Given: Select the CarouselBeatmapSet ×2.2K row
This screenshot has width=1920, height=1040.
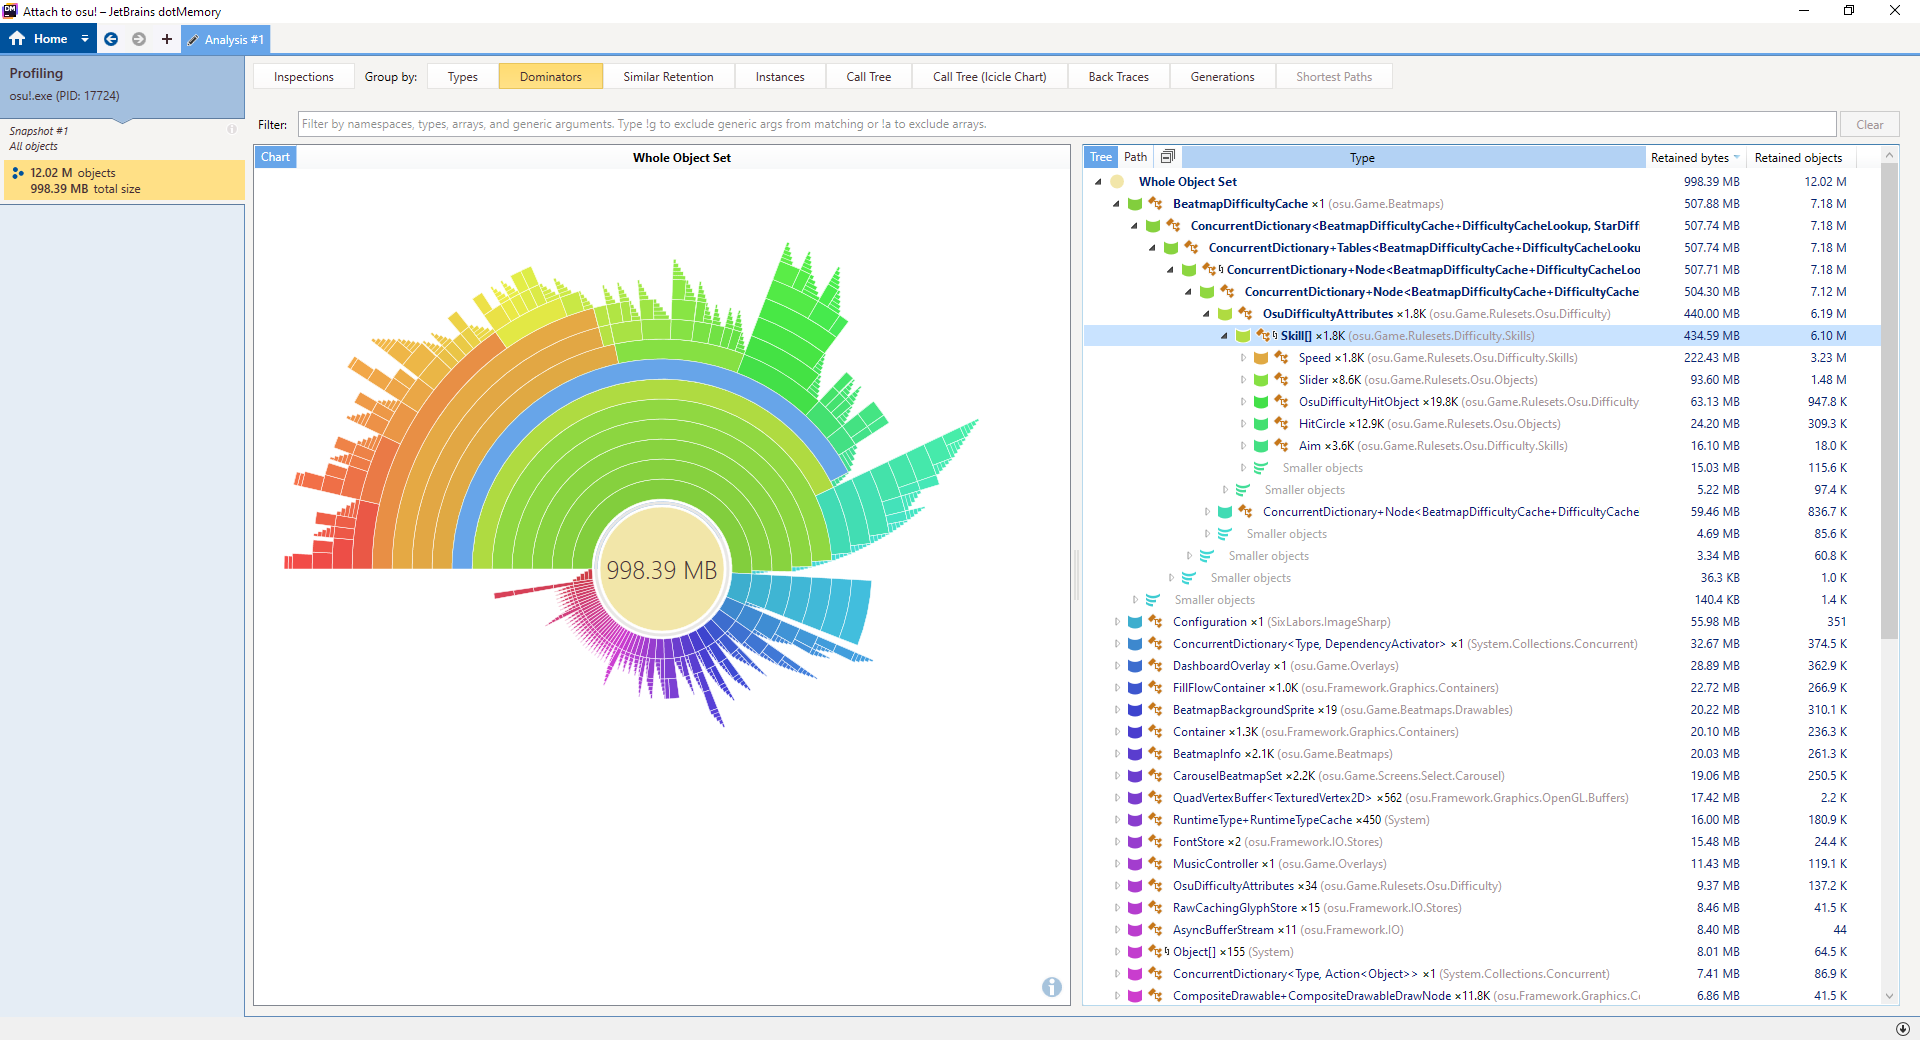Looking at the screenshot, I should point(1482,776).
